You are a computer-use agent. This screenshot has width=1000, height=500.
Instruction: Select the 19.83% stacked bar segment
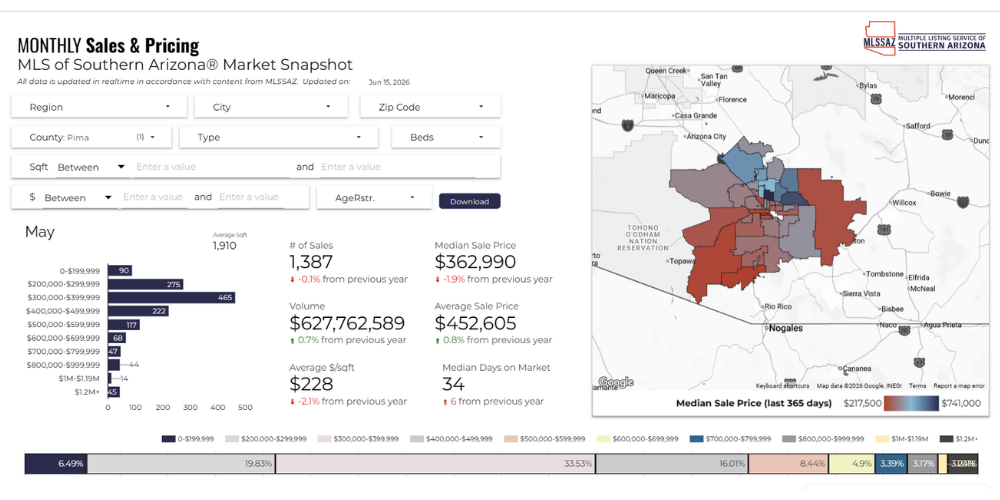[x=181, y=464]
